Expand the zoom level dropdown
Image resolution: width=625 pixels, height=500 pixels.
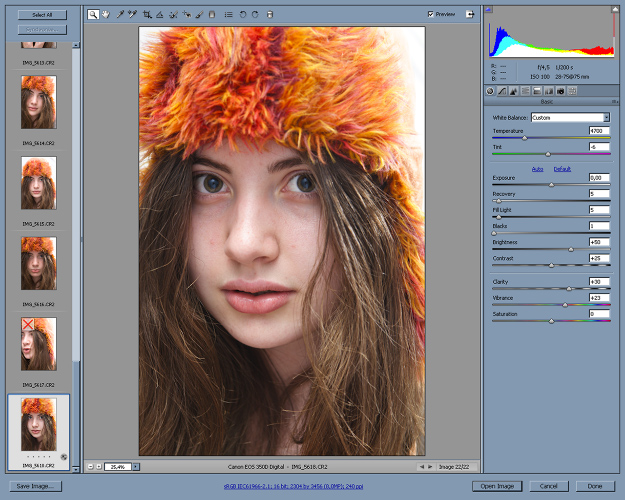click(136, 466)
